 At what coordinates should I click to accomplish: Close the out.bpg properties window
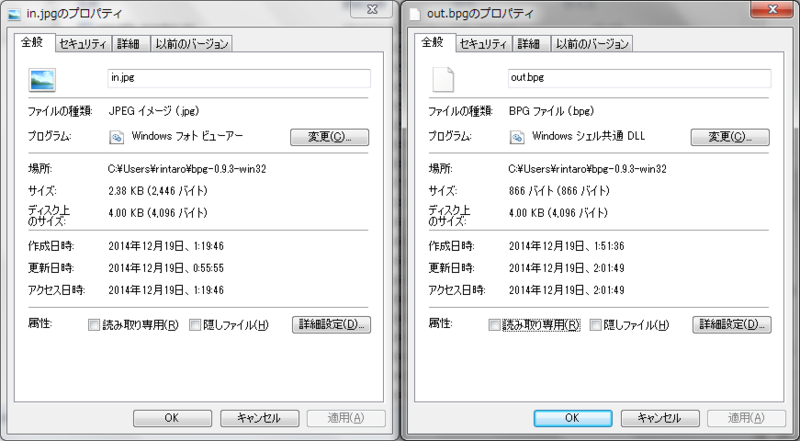pyautogui.click(x=772, y=9)
